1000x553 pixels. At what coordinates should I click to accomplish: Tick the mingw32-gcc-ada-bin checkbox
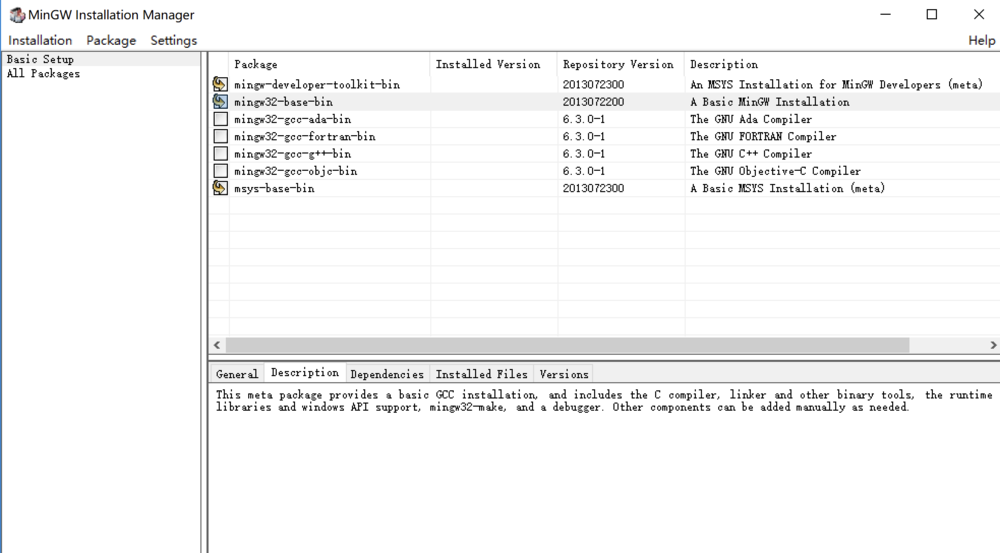pos(221,119)
